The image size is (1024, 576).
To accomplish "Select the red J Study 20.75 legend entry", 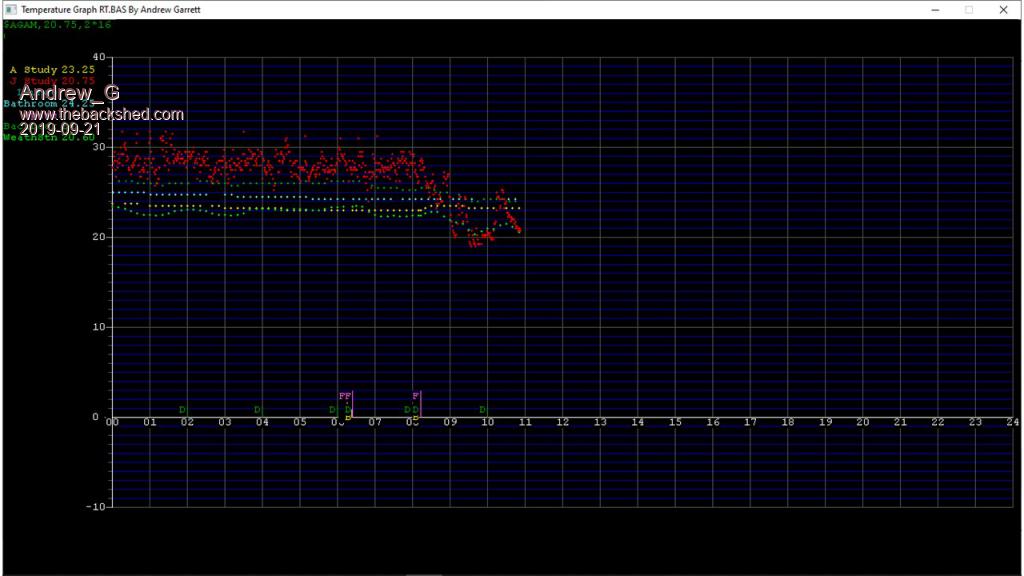I will (x=52, y=81).
